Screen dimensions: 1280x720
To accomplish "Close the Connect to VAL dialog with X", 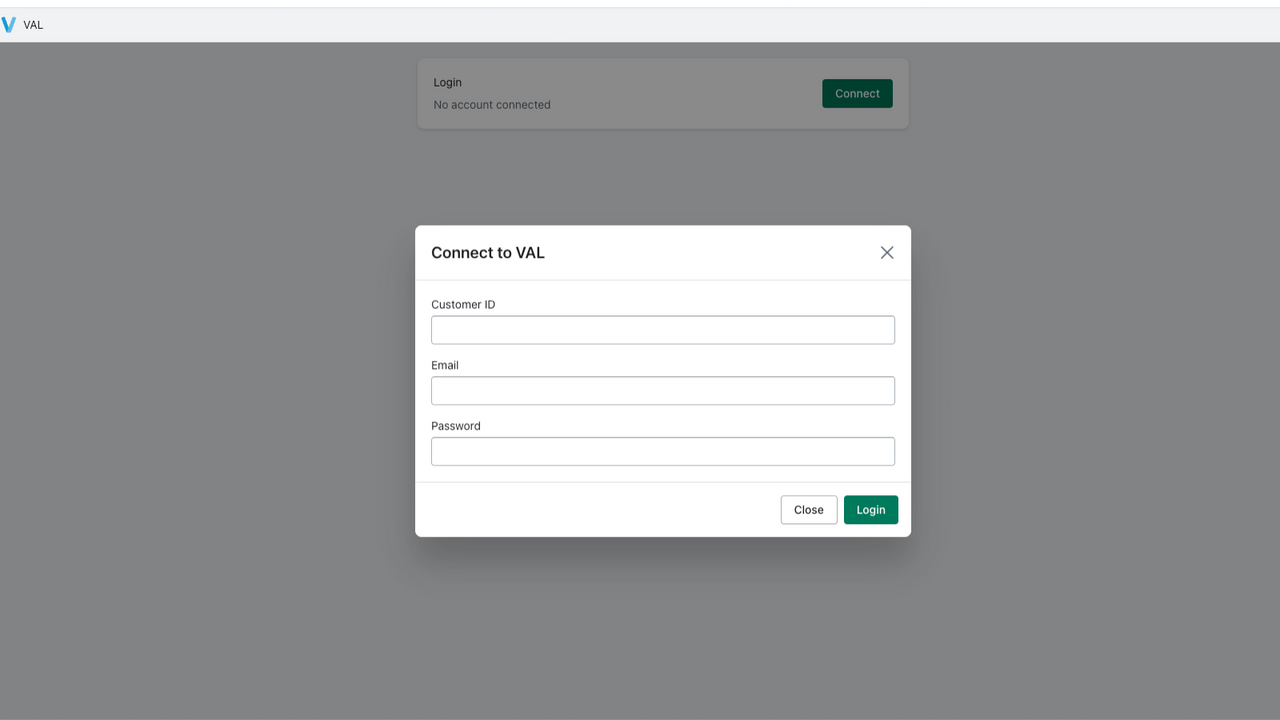I will click(887, 253).
